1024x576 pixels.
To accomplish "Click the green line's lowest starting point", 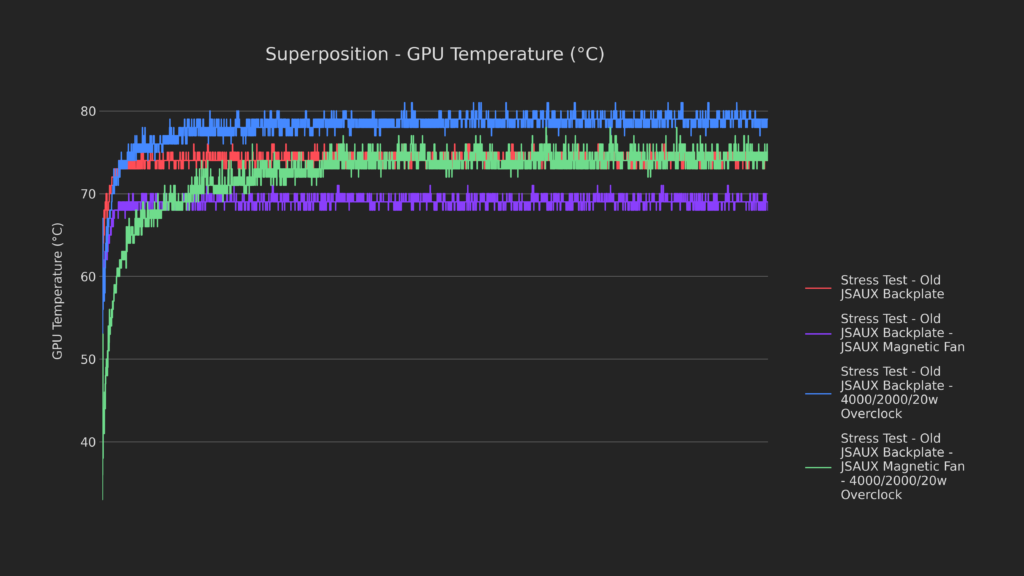I will [x=102, y=497].
